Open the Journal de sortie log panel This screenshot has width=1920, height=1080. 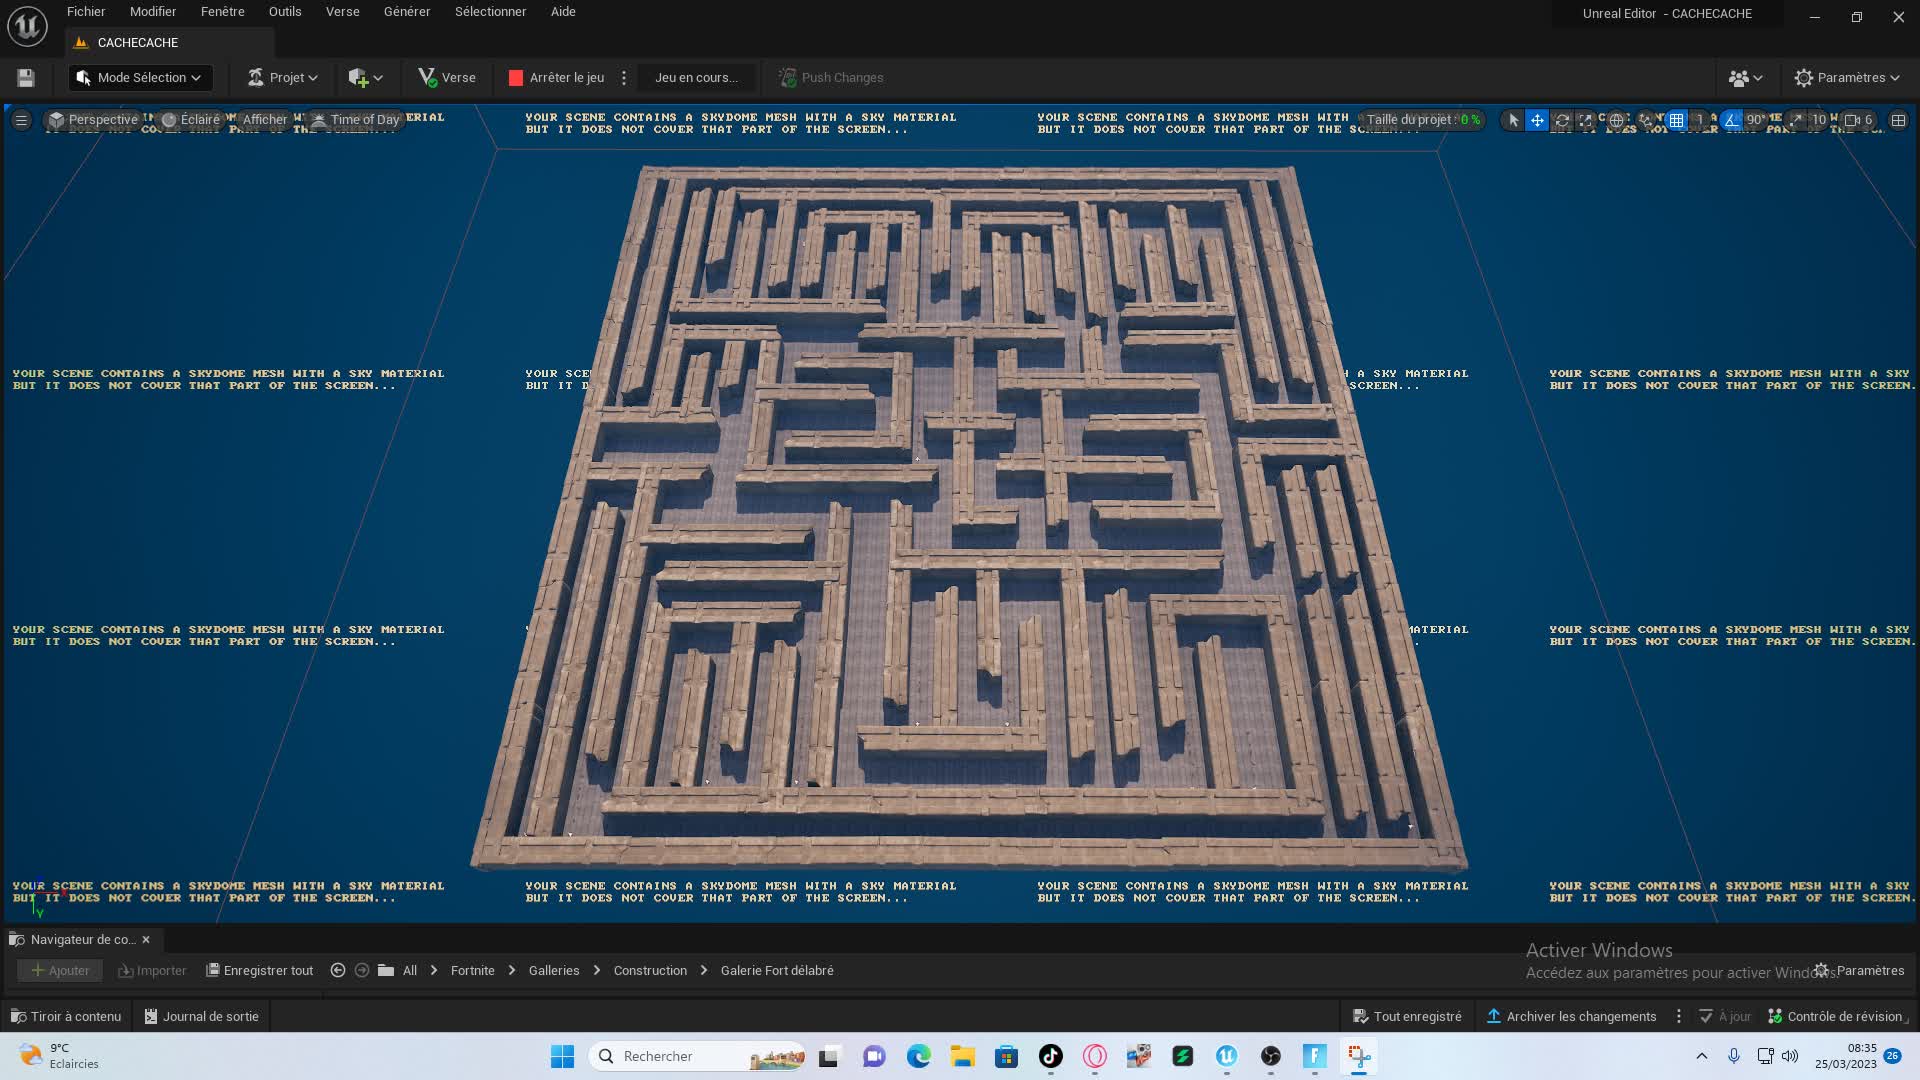tap(200, 1016)
